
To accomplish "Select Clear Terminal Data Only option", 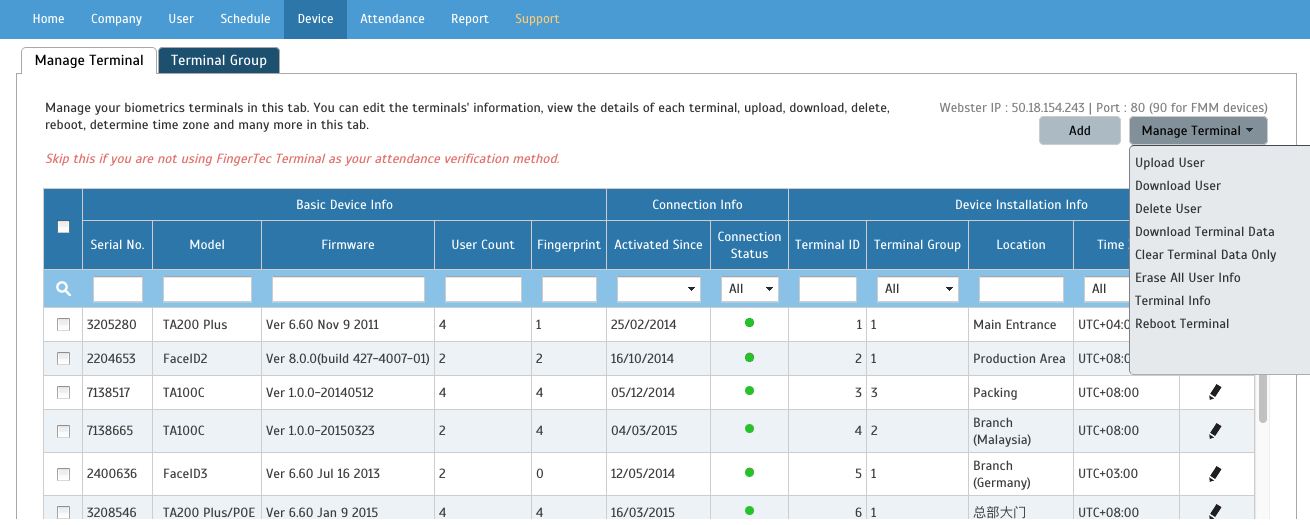I will (x=1206, y=255).
